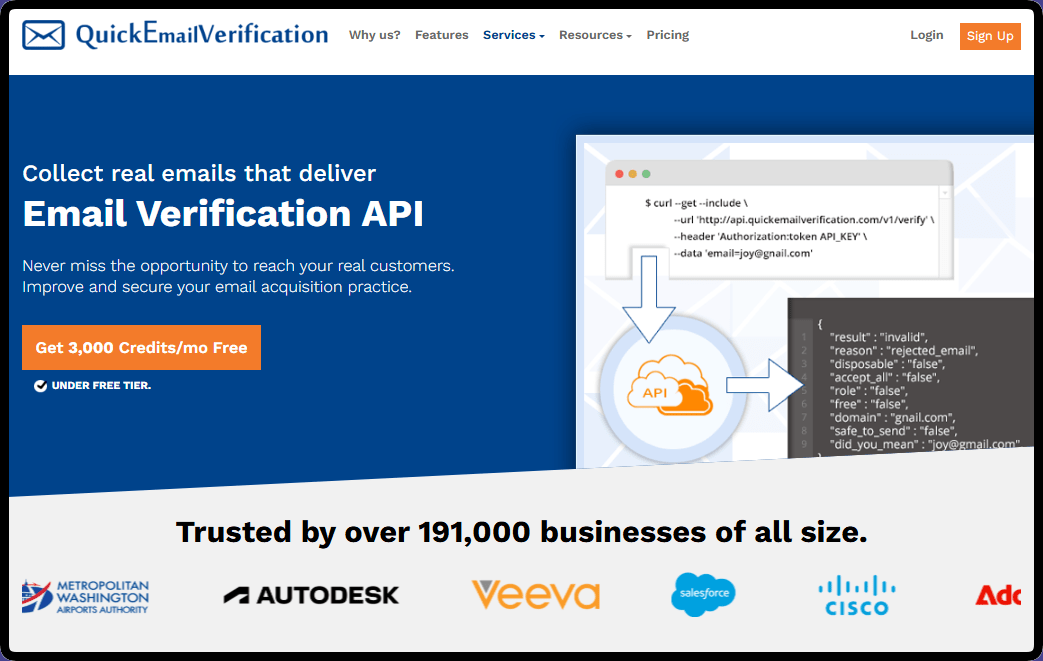Click the Autodesk logo

point(311,595)
